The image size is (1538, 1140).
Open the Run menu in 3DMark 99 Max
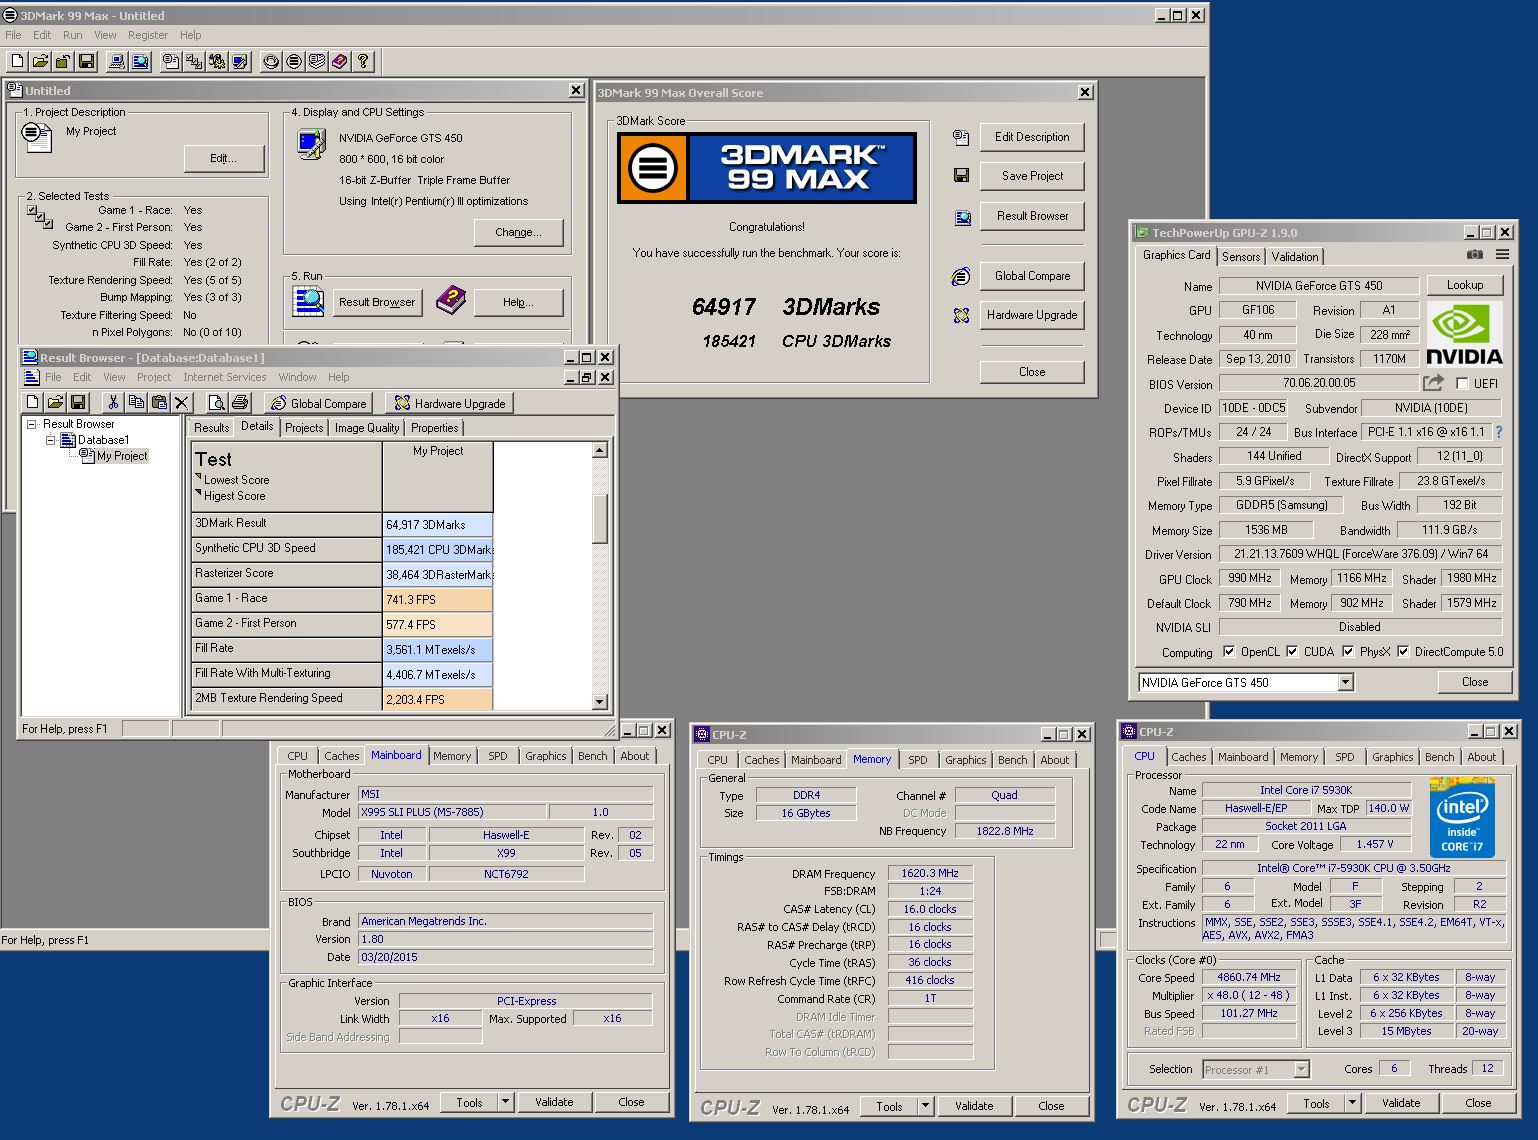pos(72,35)
